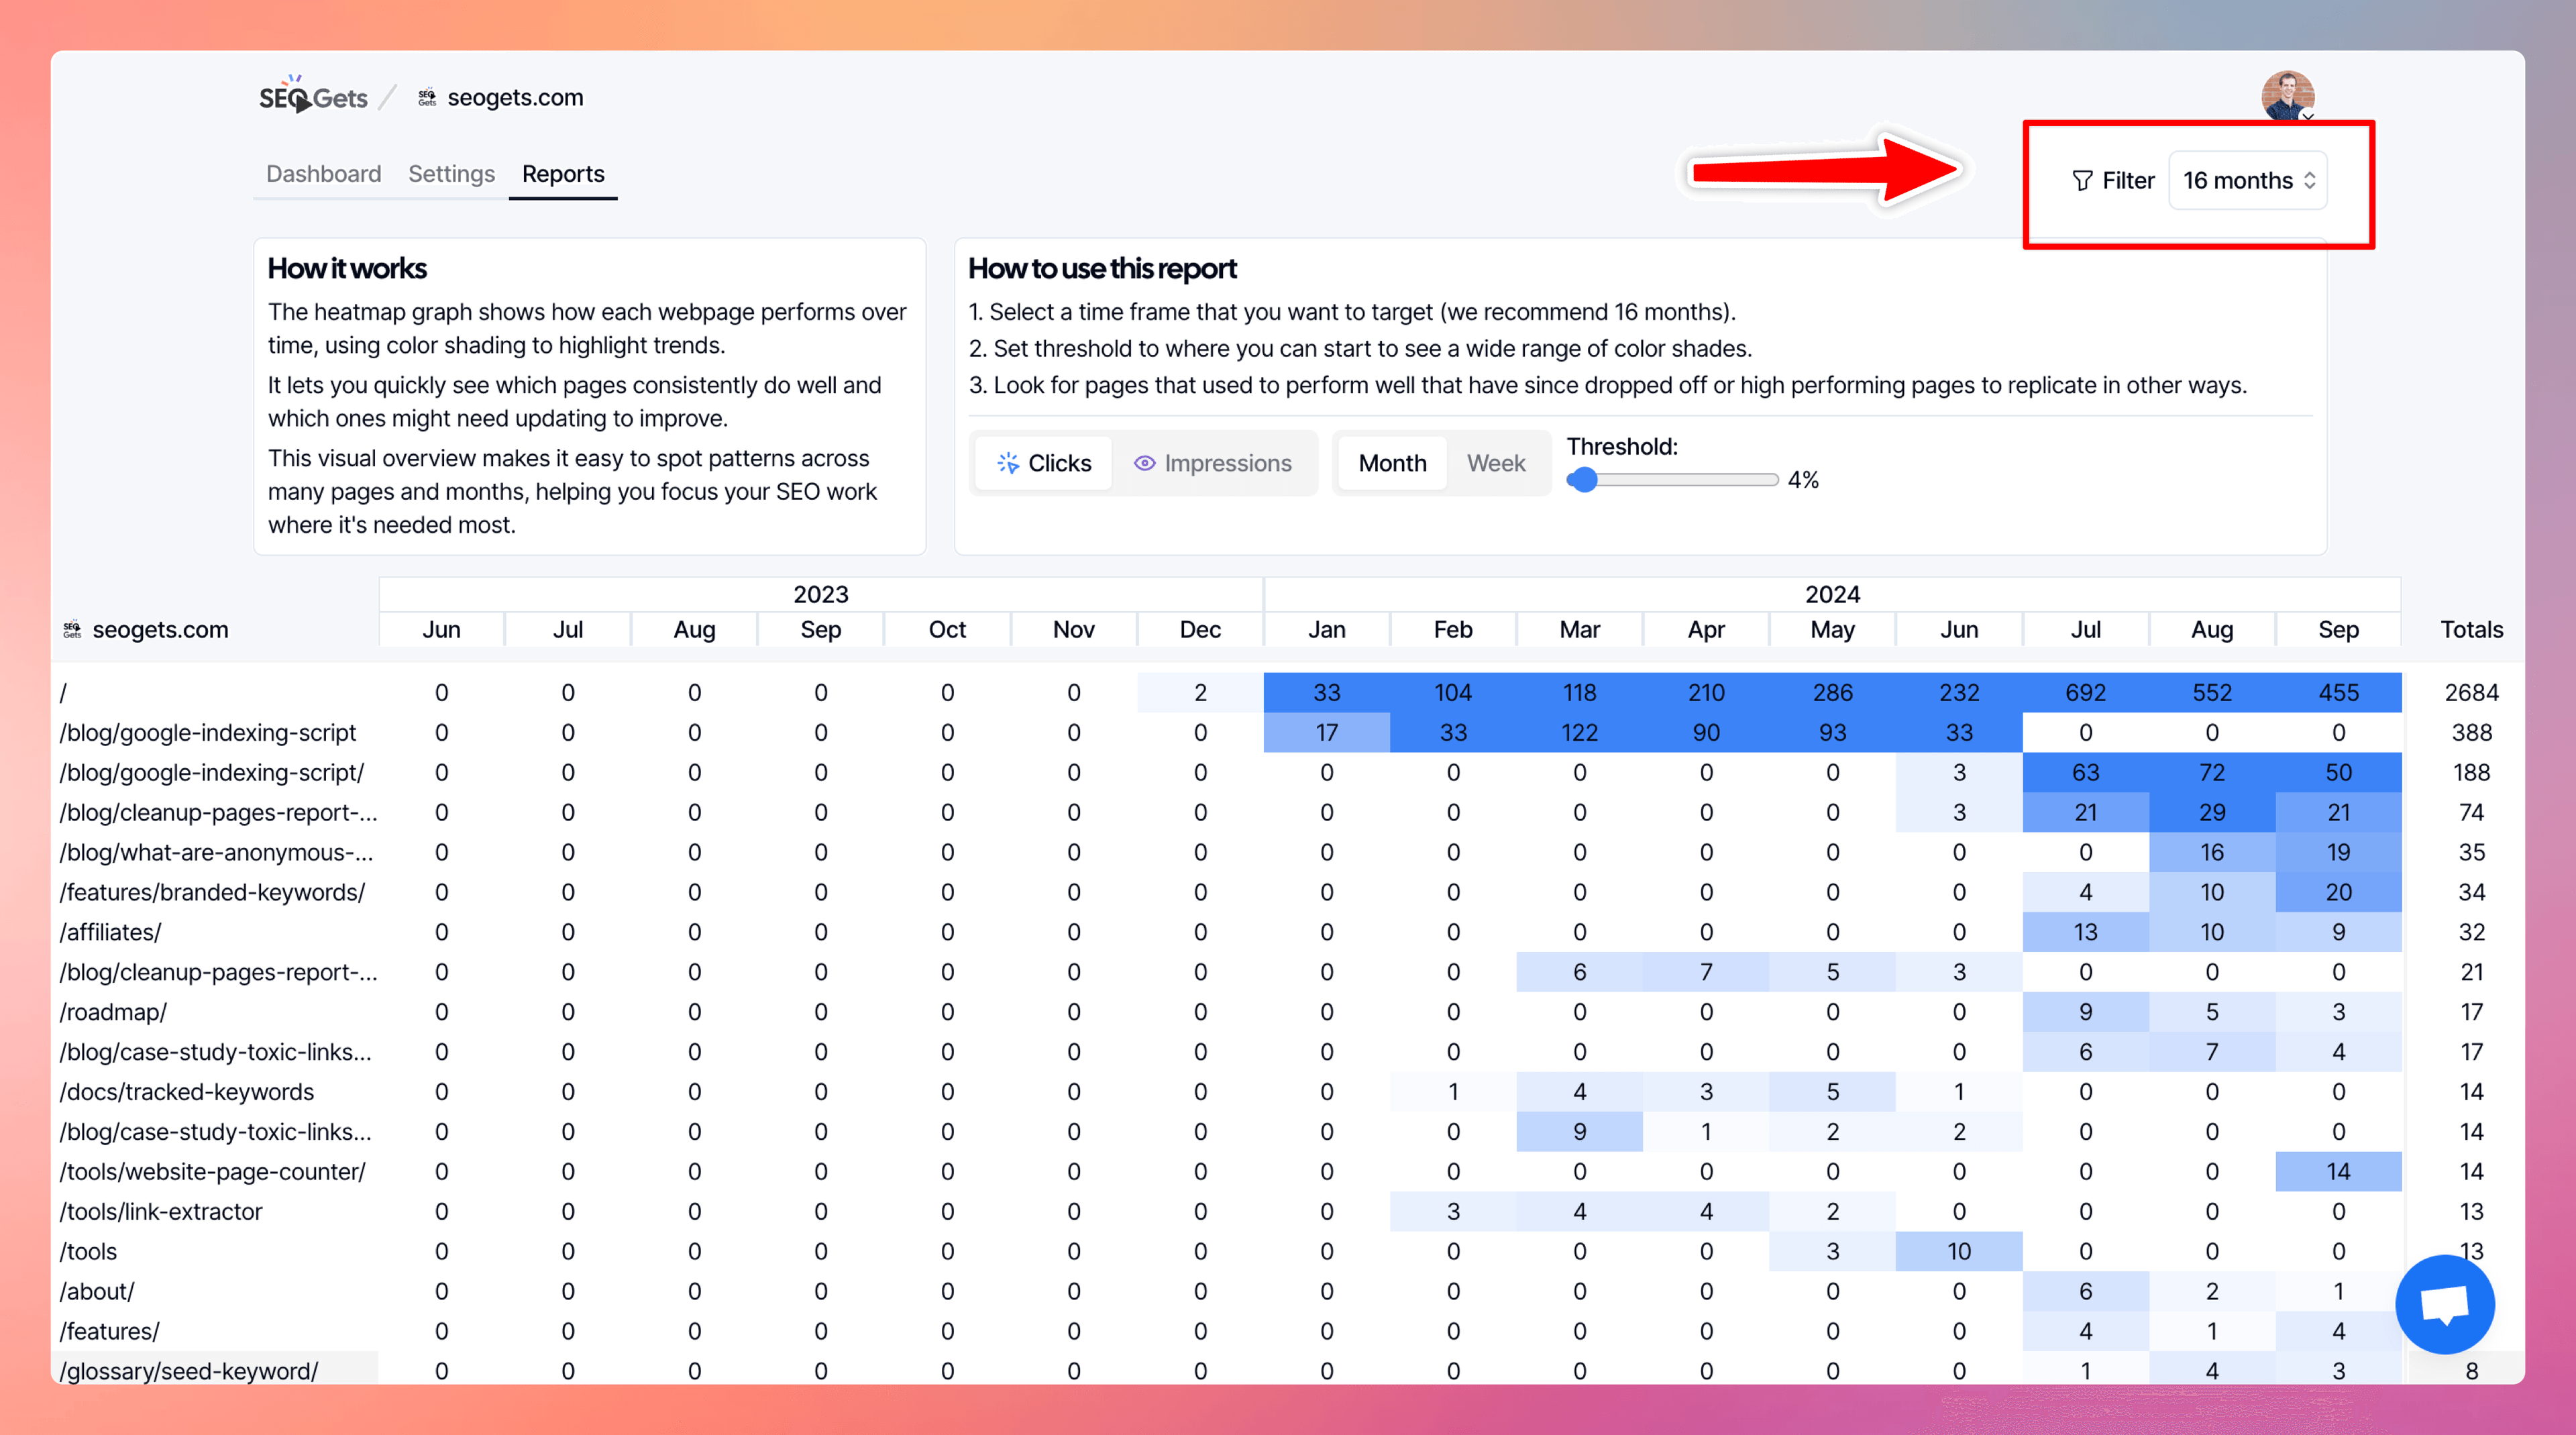The height and width of the screenshot is (1435, 2576).
Task: Click the 2023 year header
Action: click(x=821, y=595)
